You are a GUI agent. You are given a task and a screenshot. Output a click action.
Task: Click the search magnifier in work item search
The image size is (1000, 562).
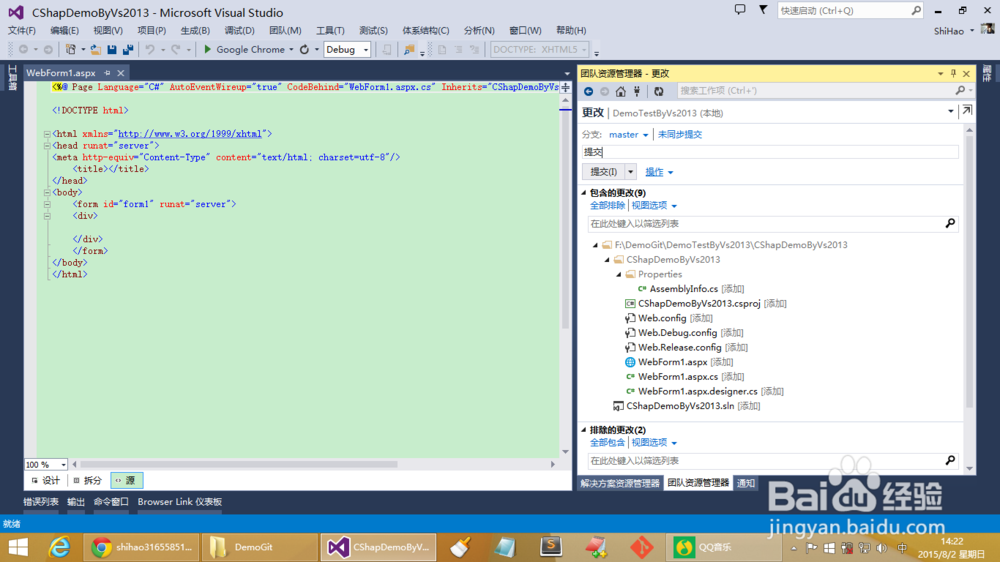coord(960,91)
